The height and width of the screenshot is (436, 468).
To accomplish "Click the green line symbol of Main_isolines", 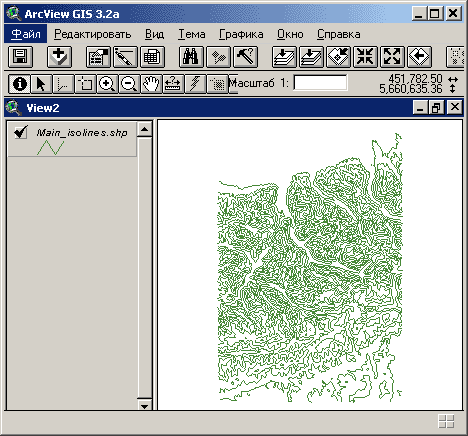I will pos(50,148).
